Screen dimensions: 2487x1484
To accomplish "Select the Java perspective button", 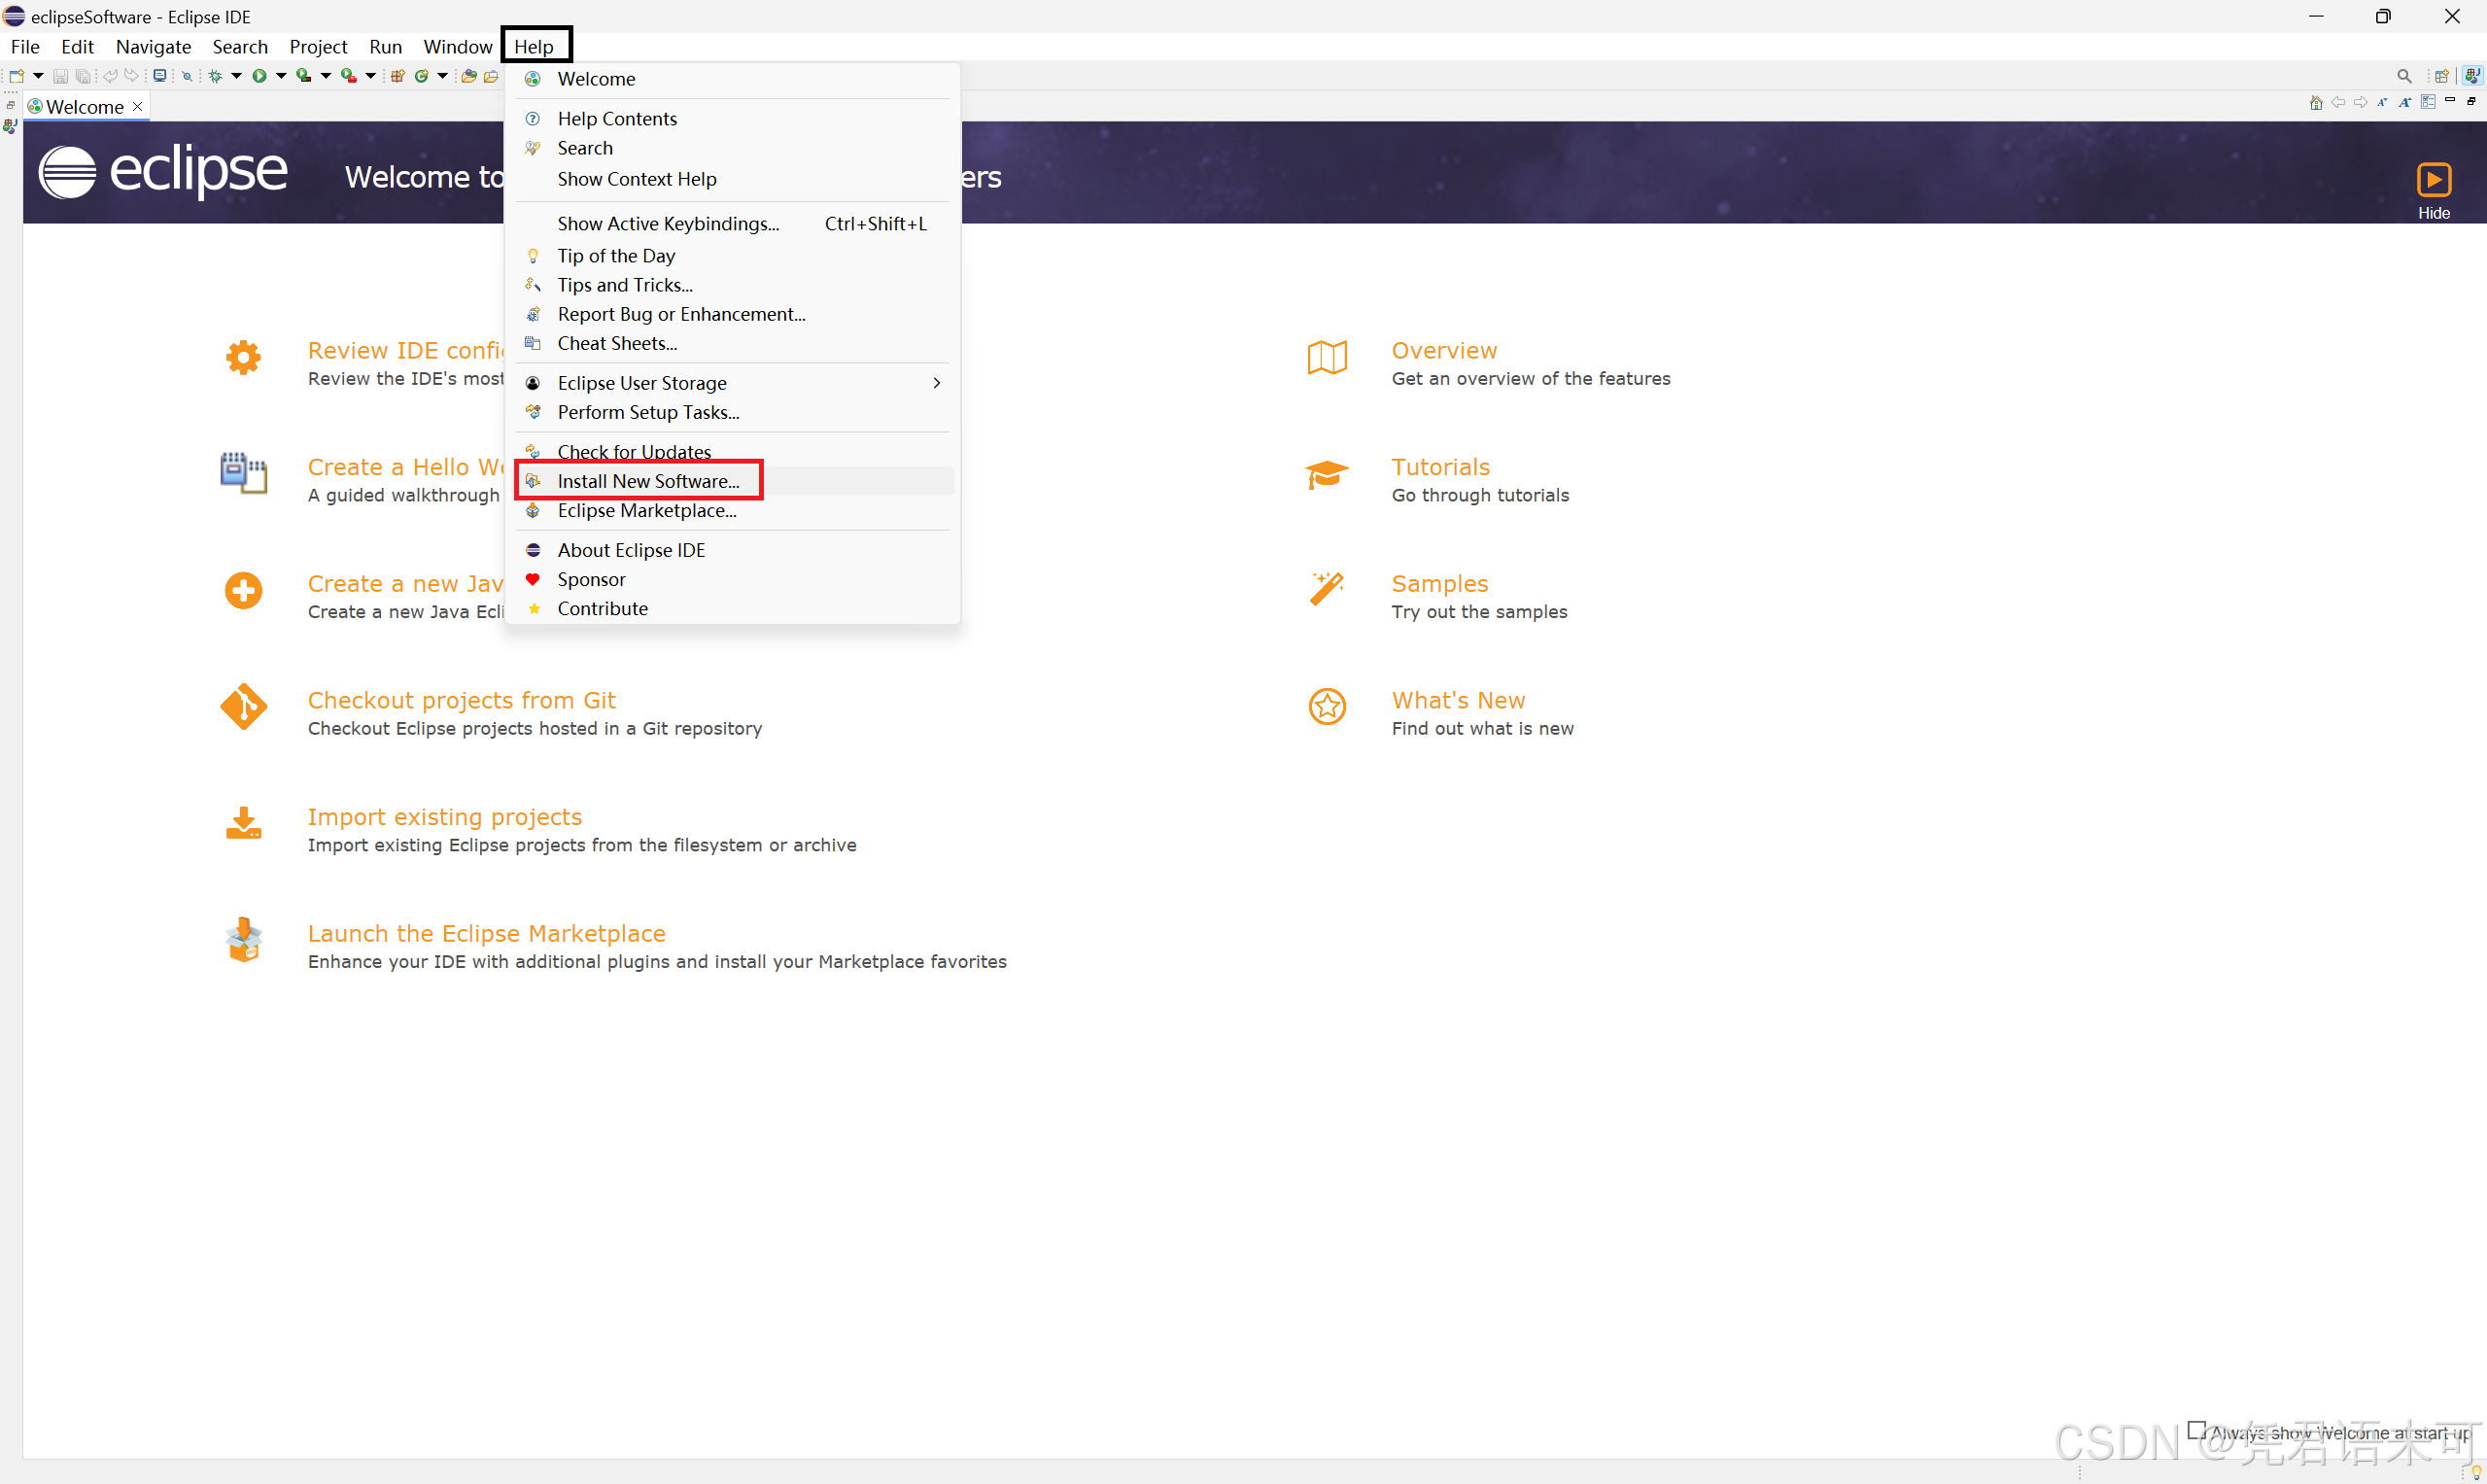I will pos(2472,76).
